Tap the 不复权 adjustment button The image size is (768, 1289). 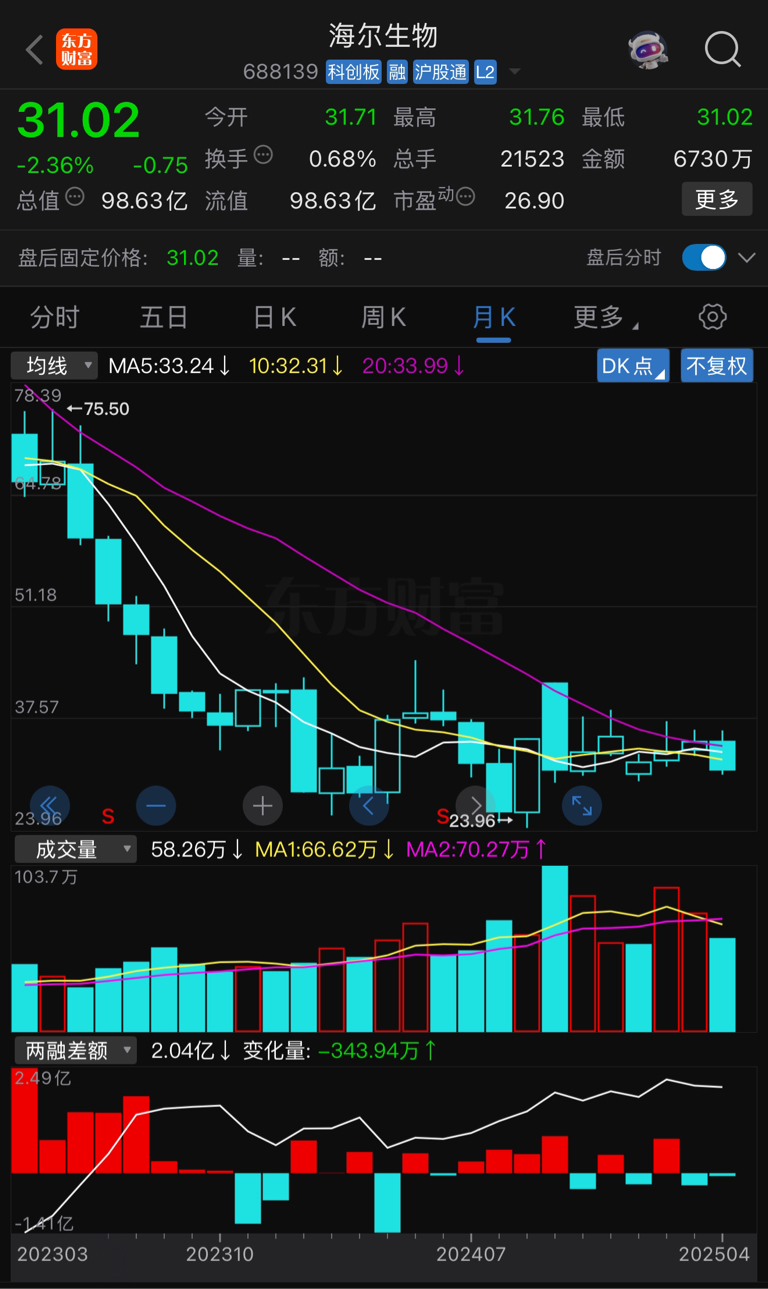717,365
